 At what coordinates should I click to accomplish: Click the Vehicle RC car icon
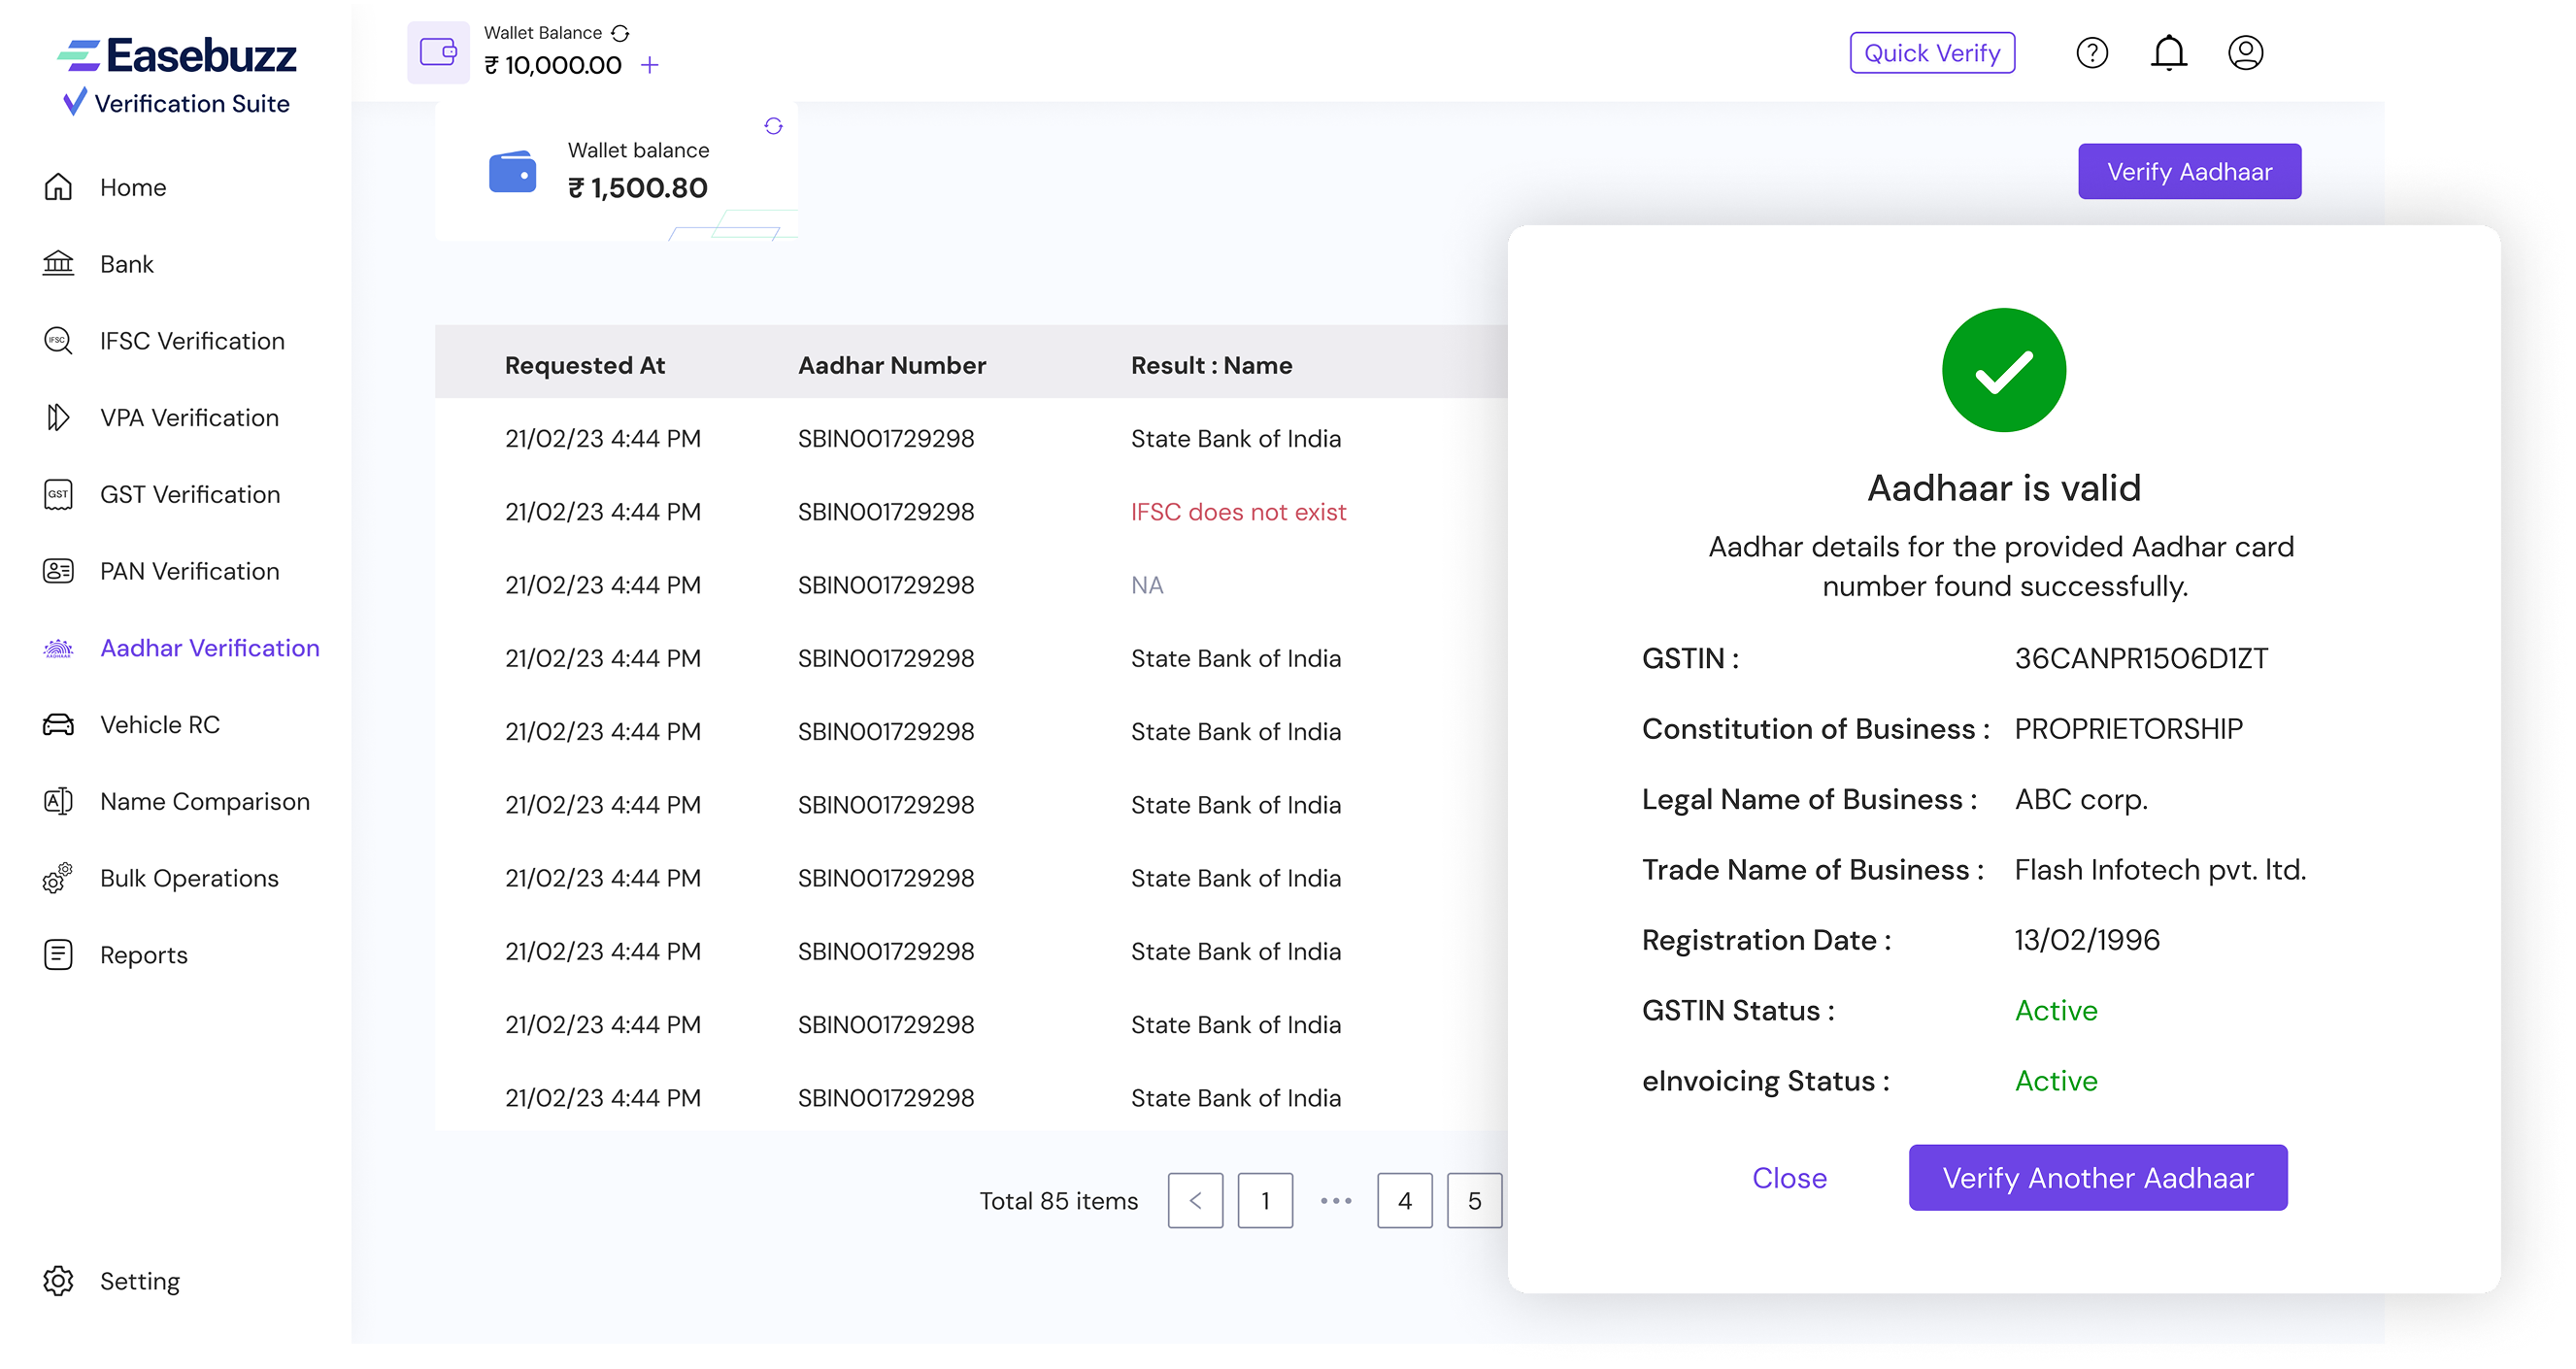[x=58, y=725]
